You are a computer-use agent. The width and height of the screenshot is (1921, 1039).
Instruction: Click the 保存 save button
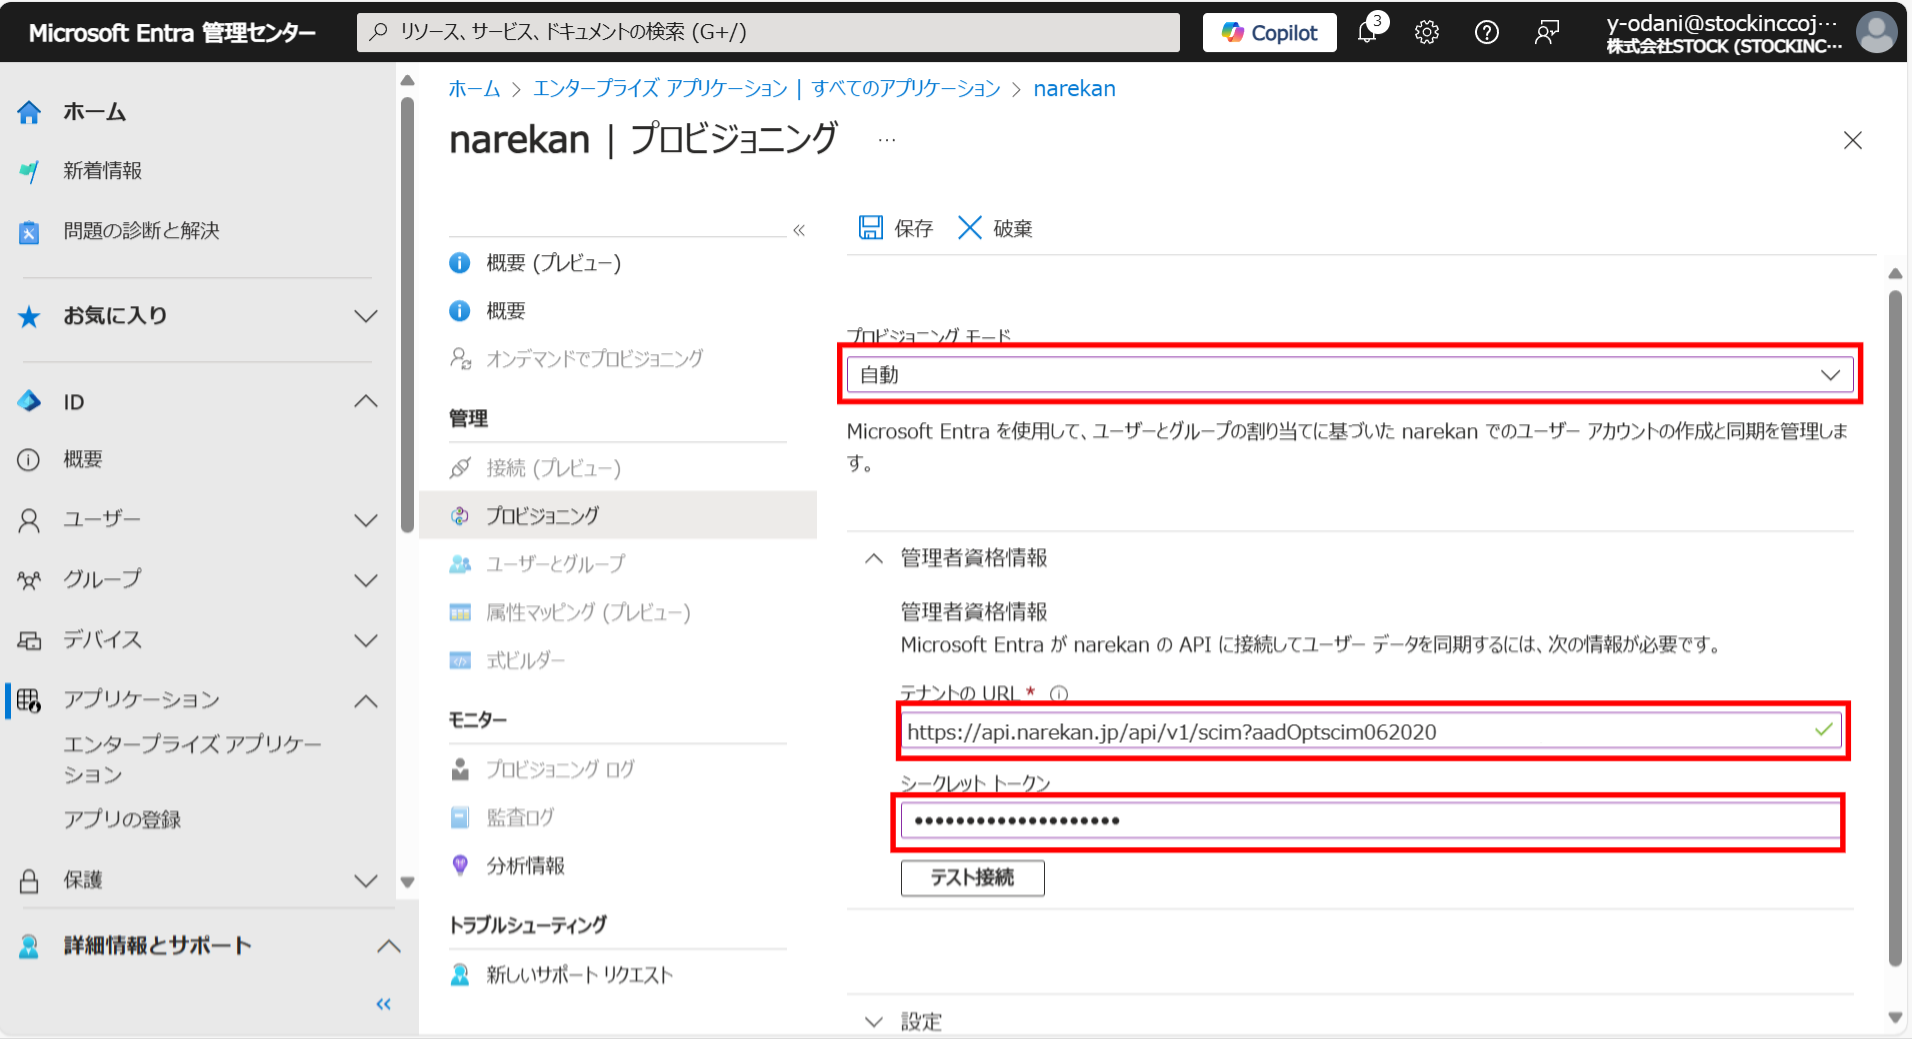point(896,228)
